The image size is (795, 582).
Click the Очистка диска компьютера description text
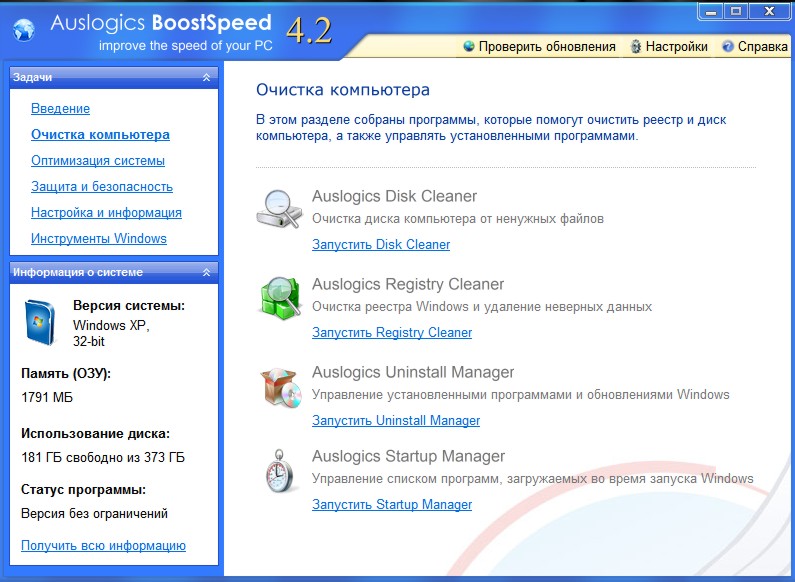458,219
